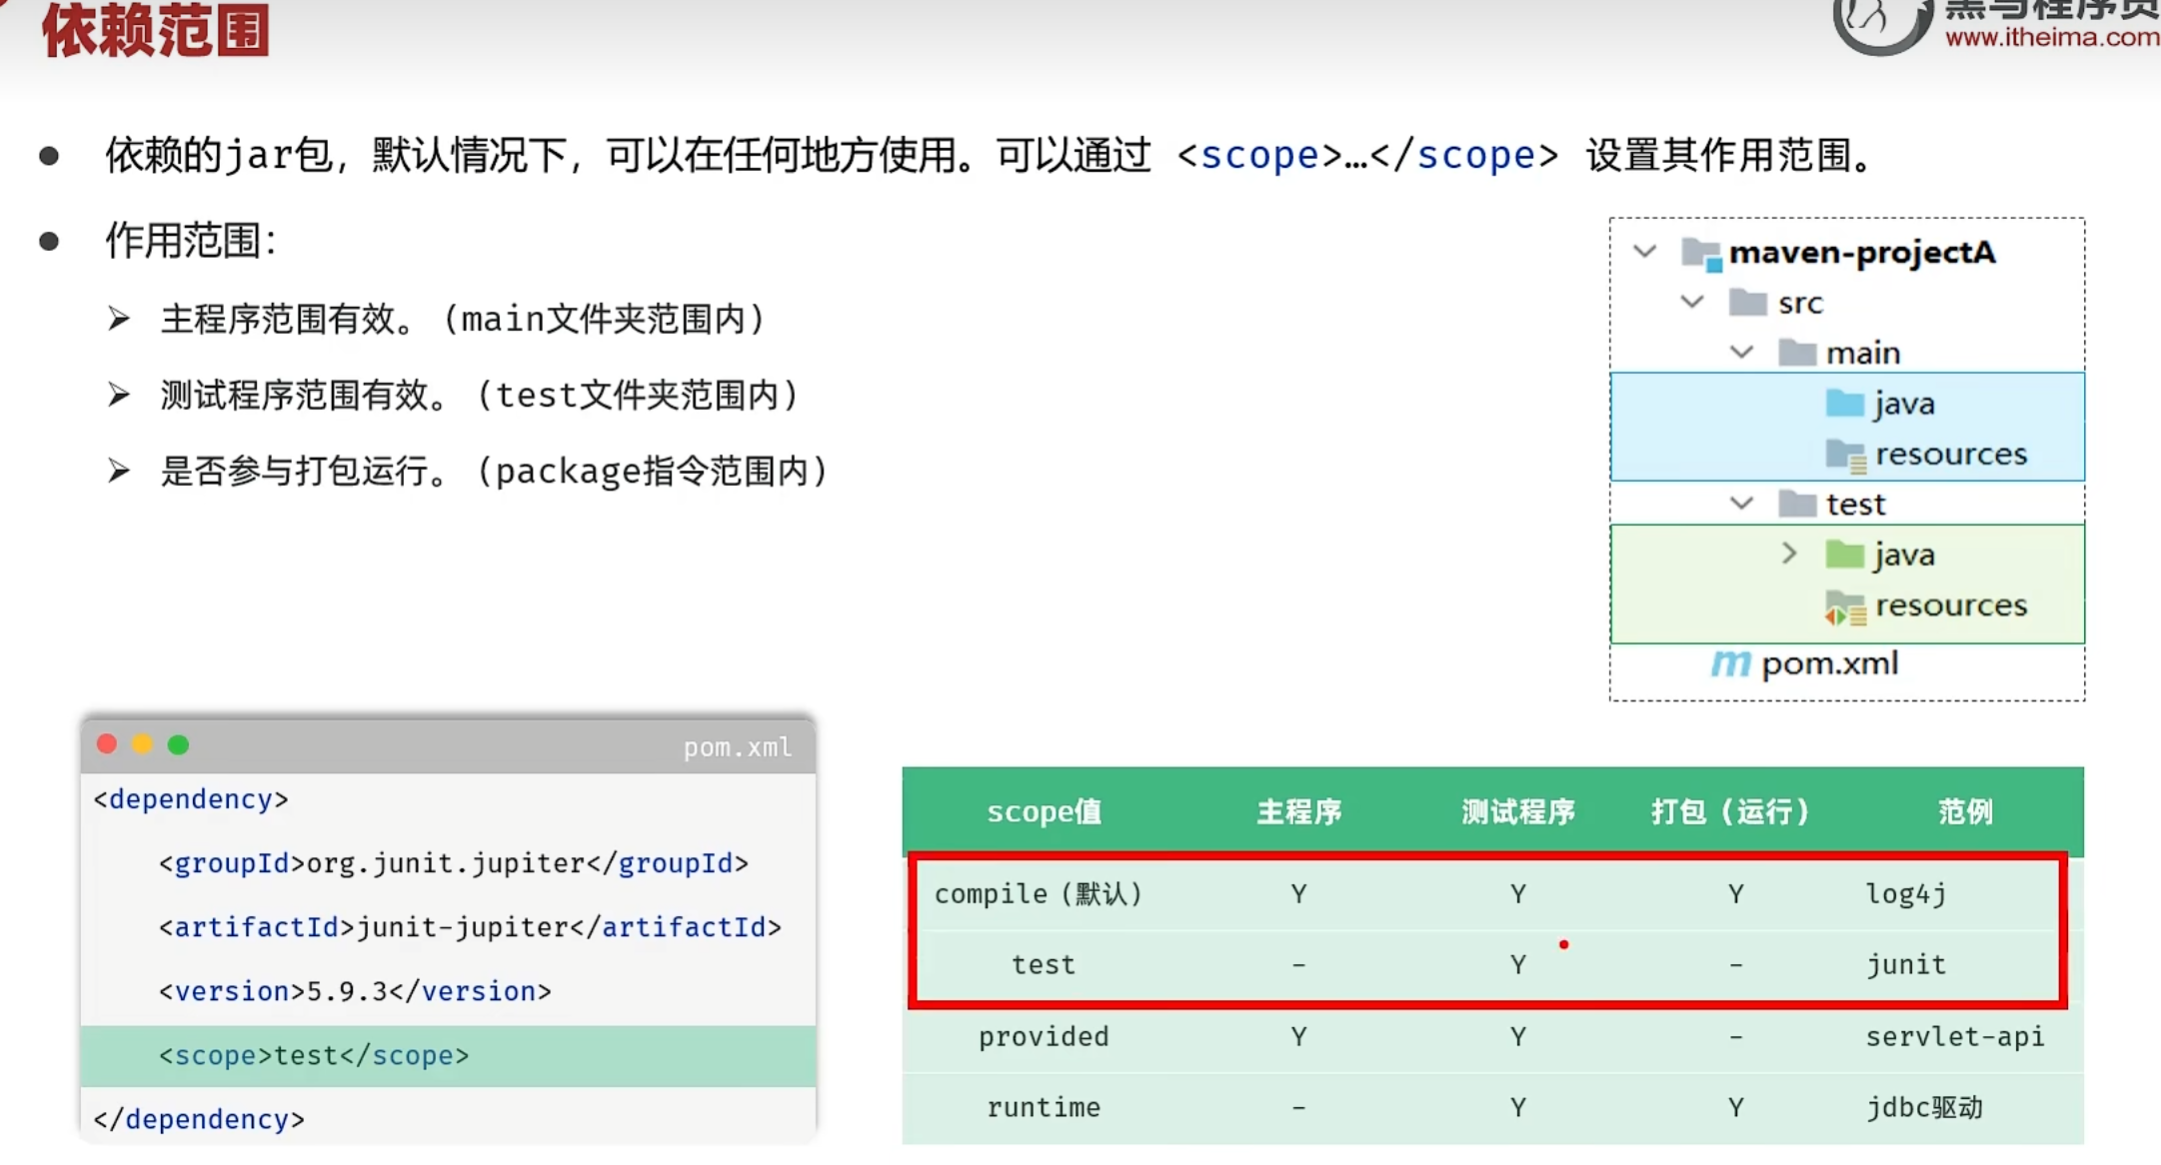The image size is (2161, 1165).
Task: Click the green window dot on pom.xml
Action: (178, 744)
